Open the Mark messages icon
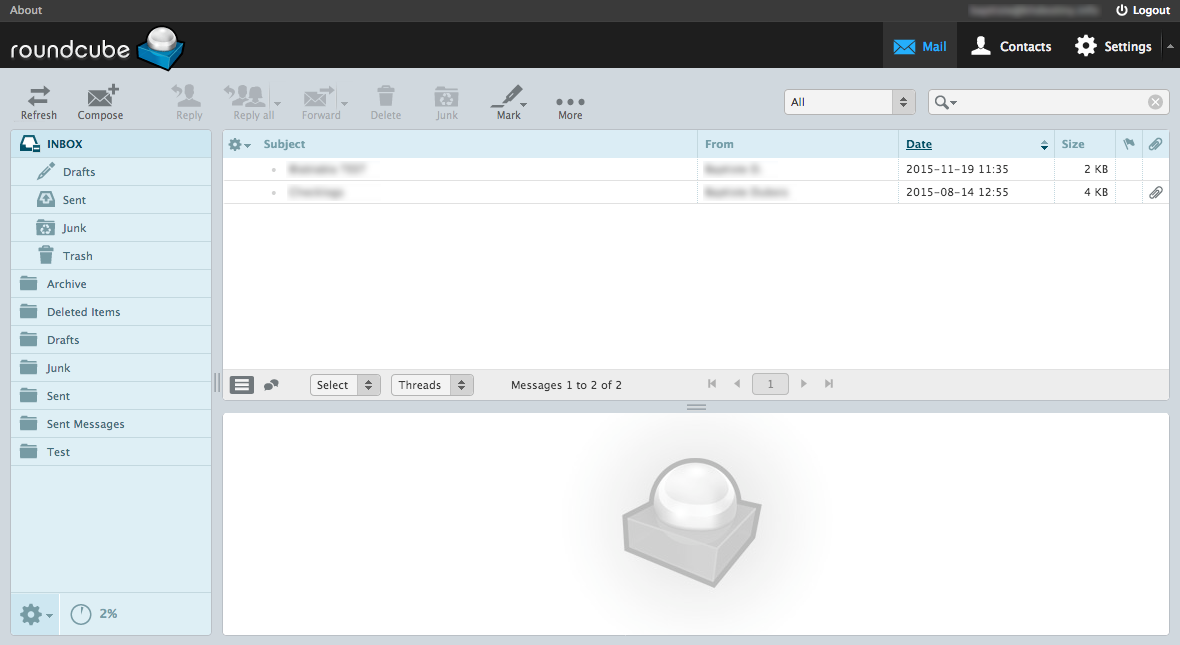The width and height of the screenshot is (1180, 645). click(507, 100)
